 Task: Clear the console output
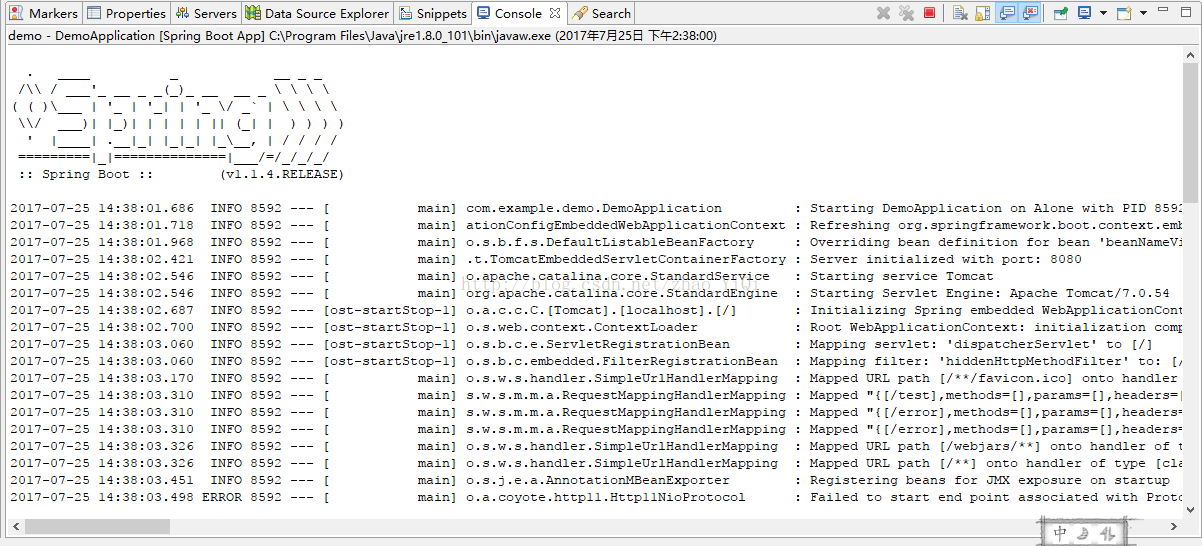coord(959,13)
